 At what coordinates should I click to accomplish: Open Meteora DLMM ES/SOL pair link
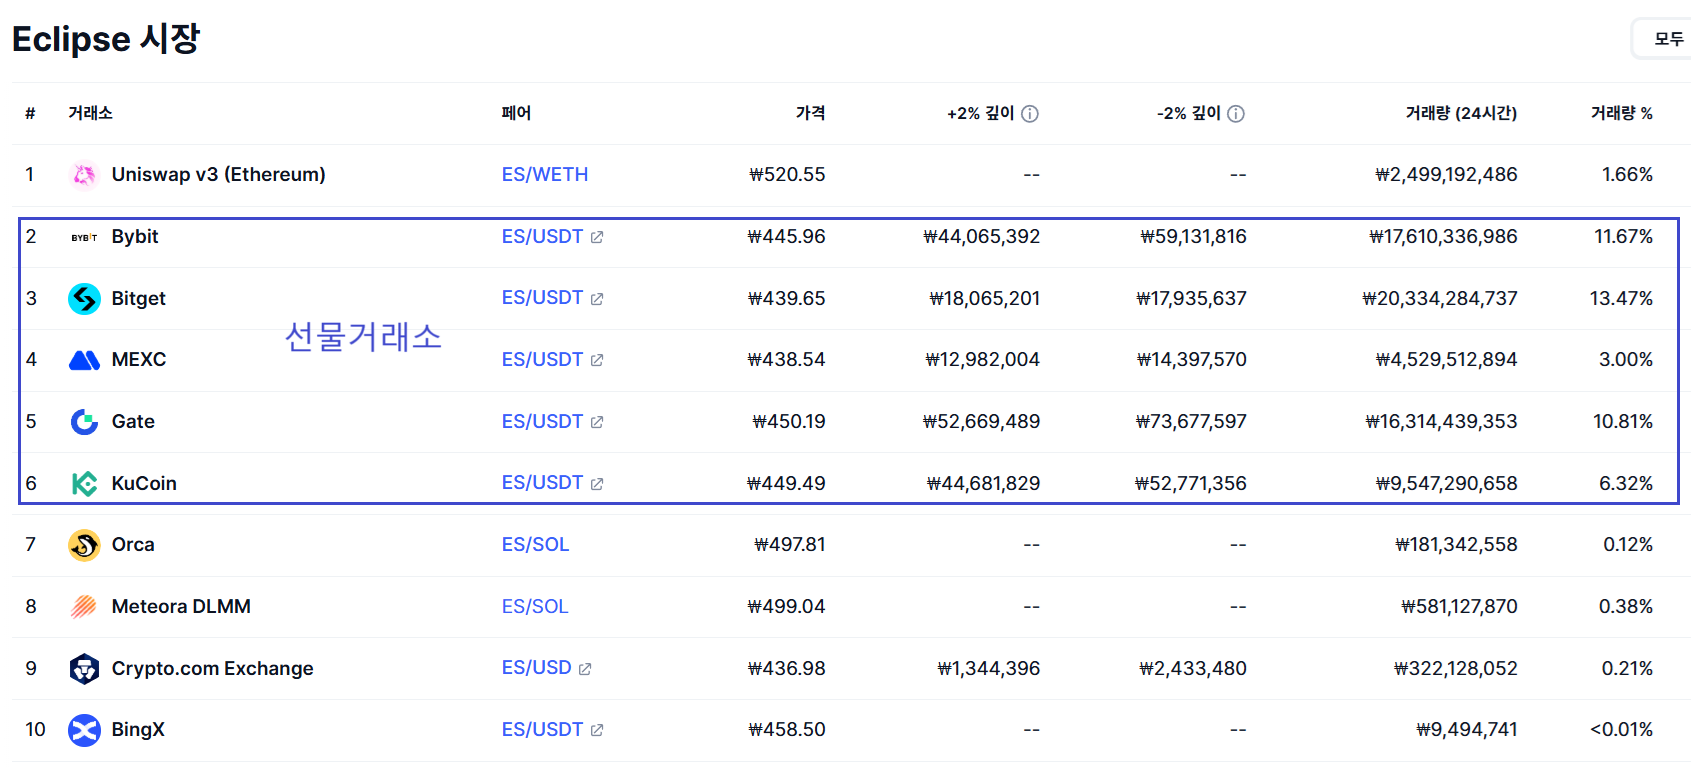pos(535,606)
